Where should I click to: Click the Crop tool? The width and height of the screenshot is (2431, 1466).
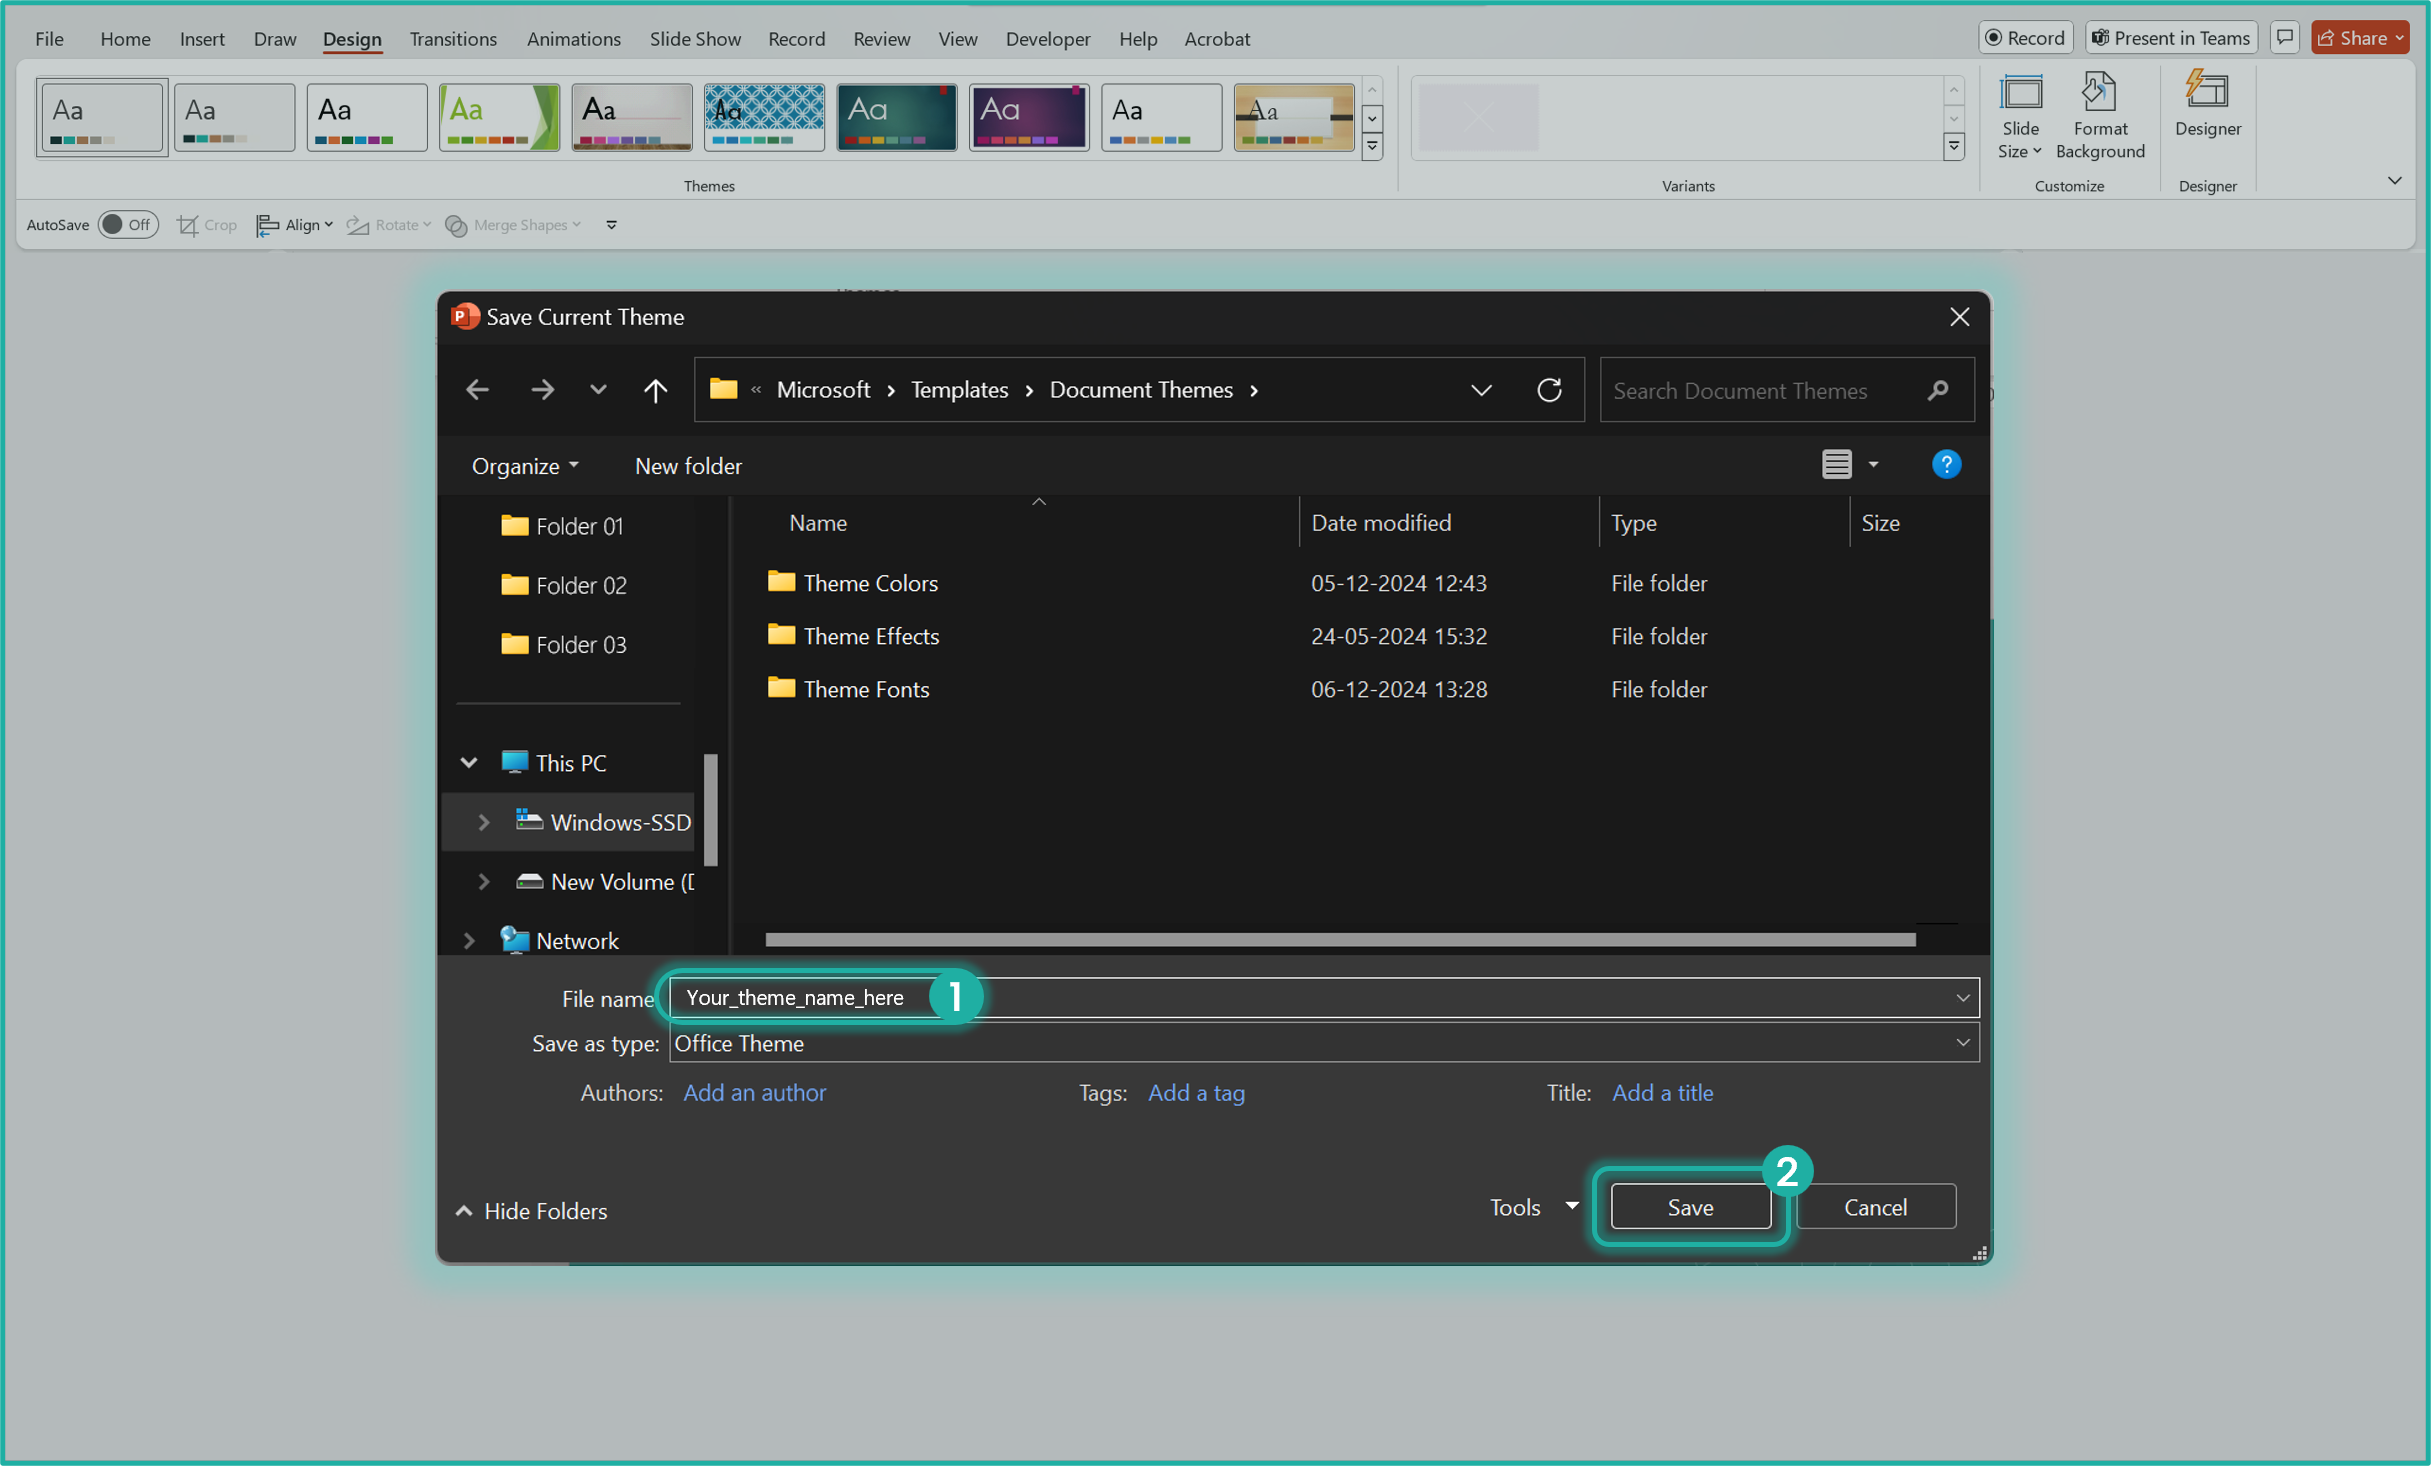pos(207,225)
